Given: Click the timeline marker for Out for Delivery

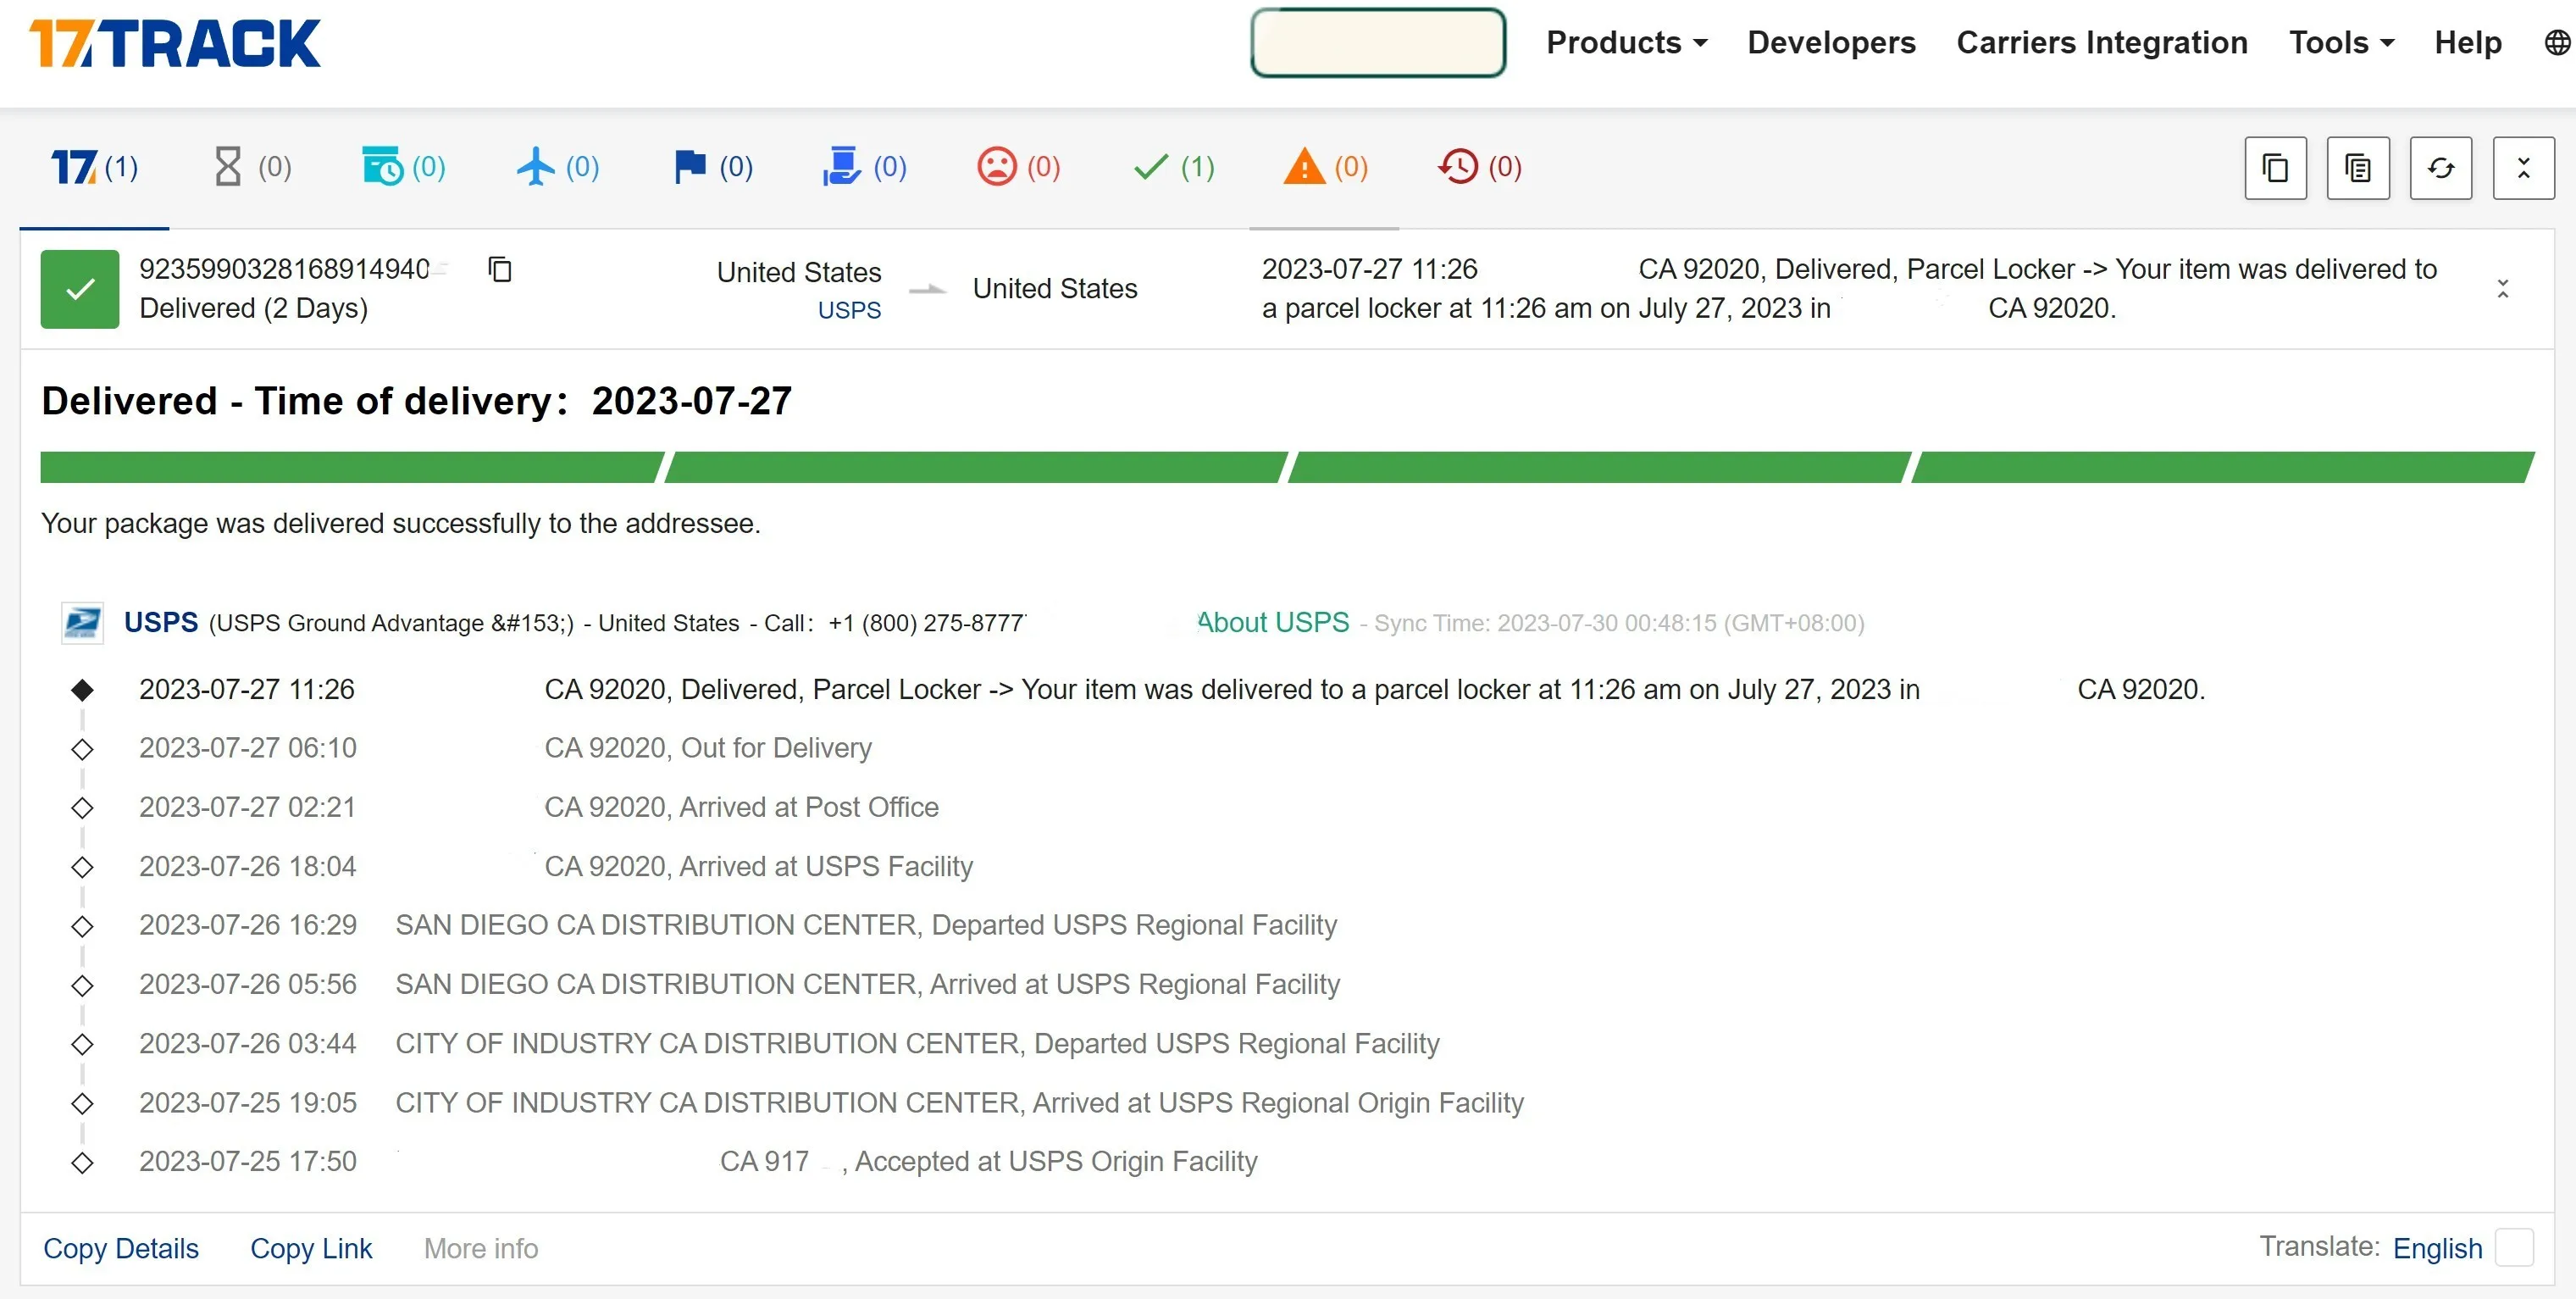Looking at the screenshot, I should click(83, 749).
